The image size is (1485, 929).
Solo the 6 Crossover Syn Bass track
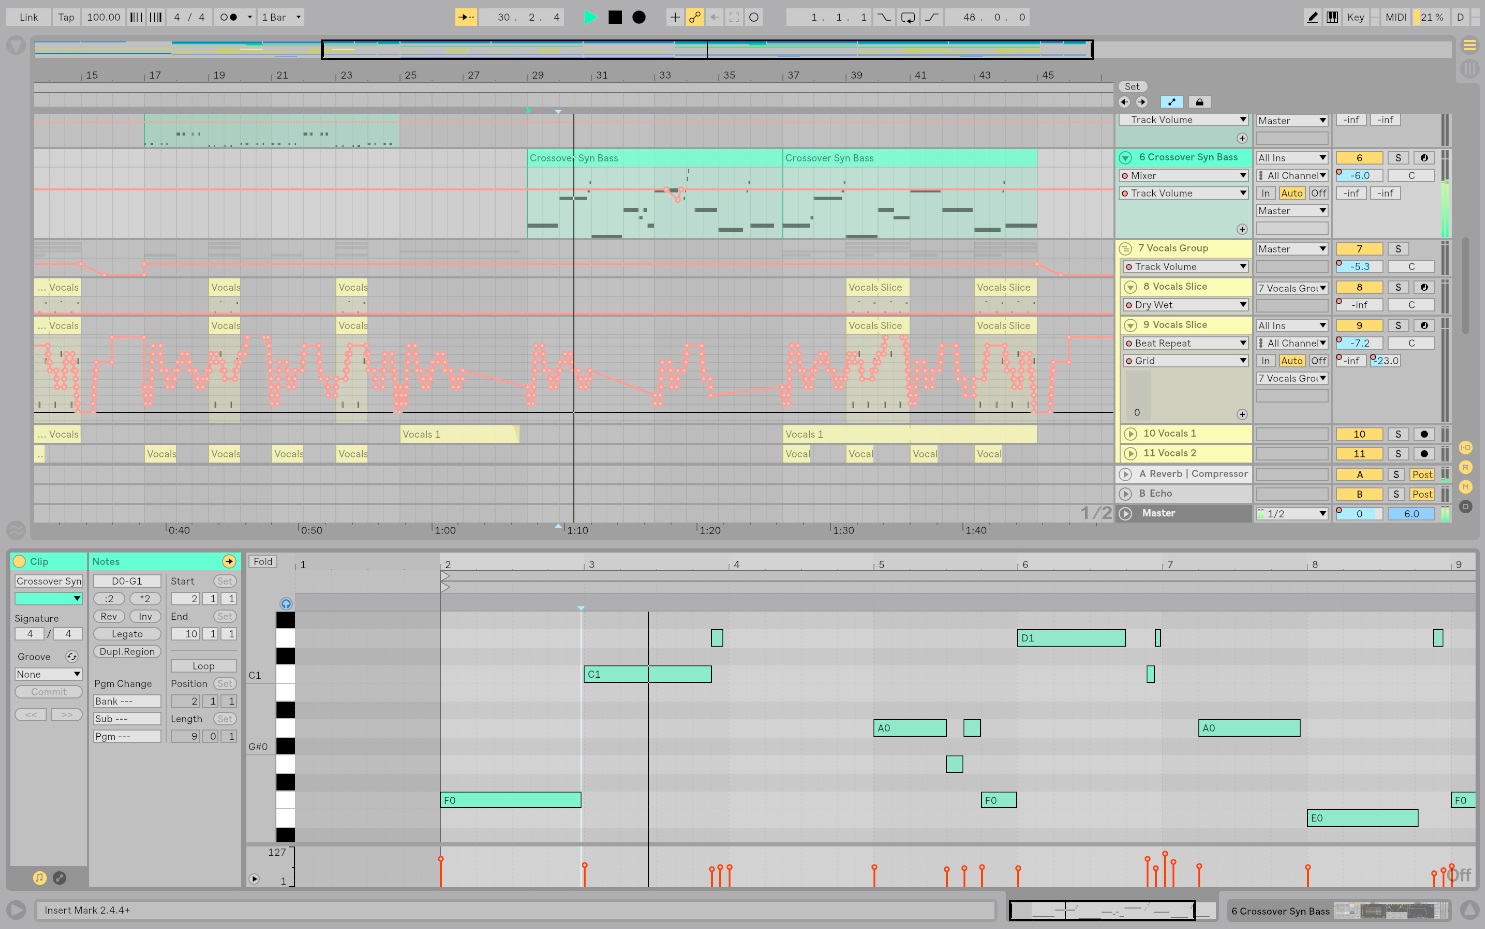click(1398, 158)
